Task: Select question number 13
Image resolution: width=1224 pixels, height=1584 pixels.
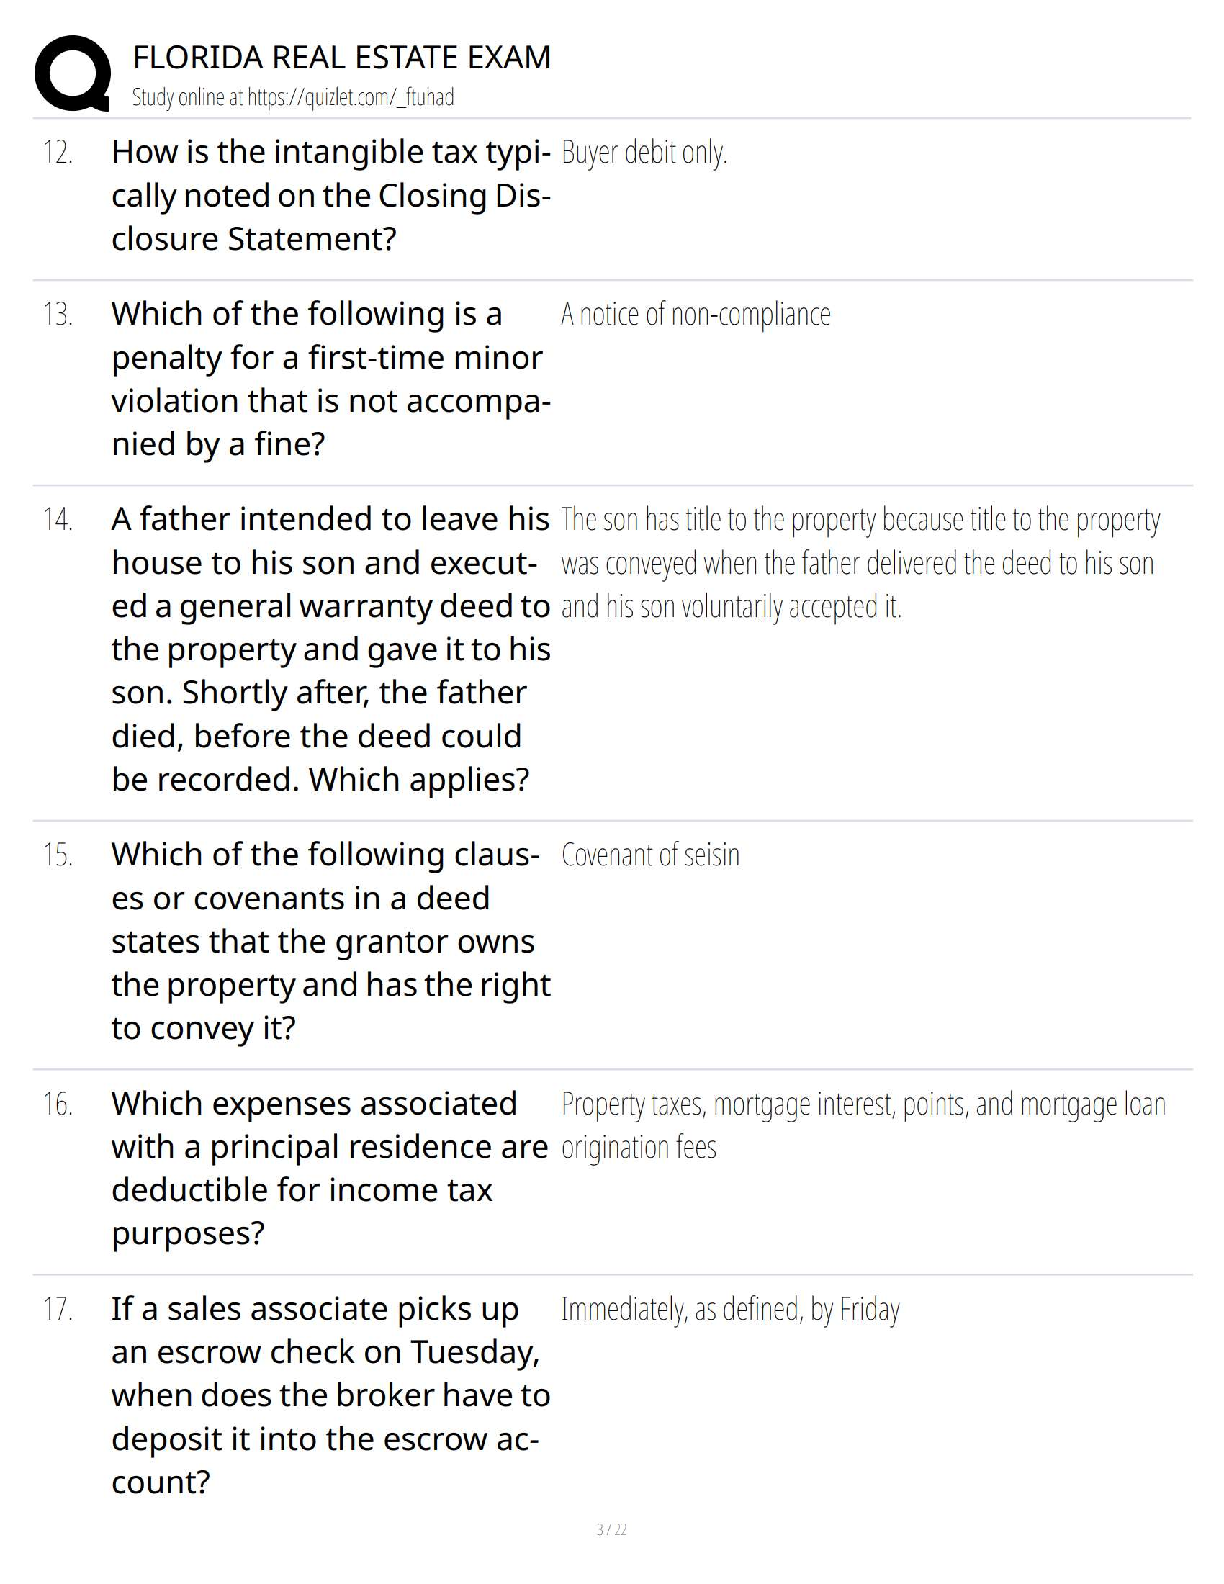Action: point(57,314)
